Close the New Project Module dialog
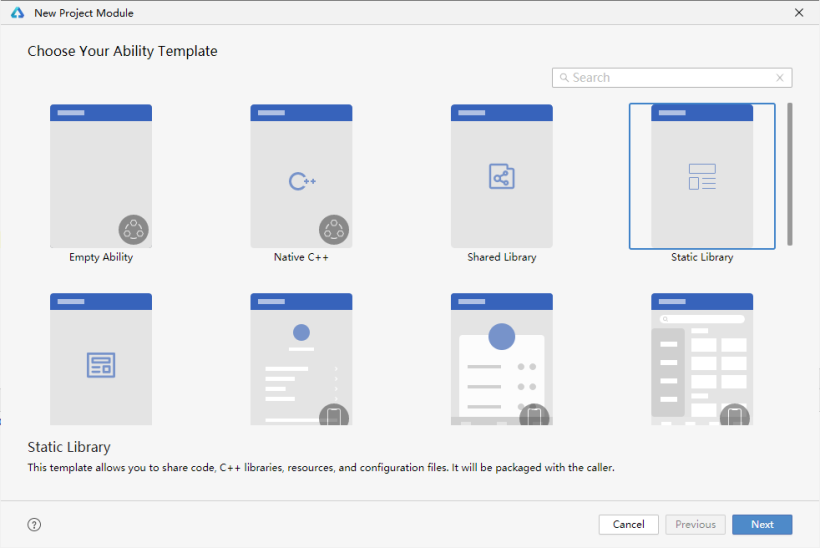This screenshot has width=820, height=548. [x=799, y=13]
